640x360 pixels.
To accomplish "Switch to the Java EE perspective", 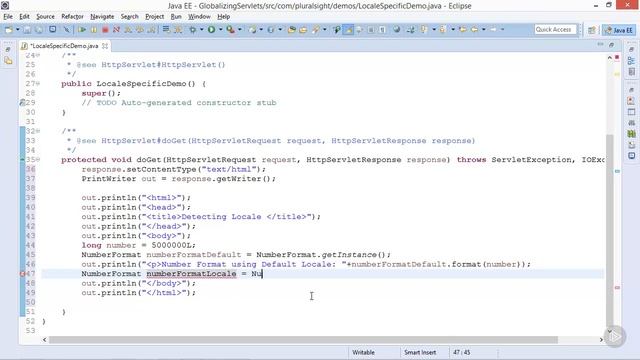I will [619, 30].
